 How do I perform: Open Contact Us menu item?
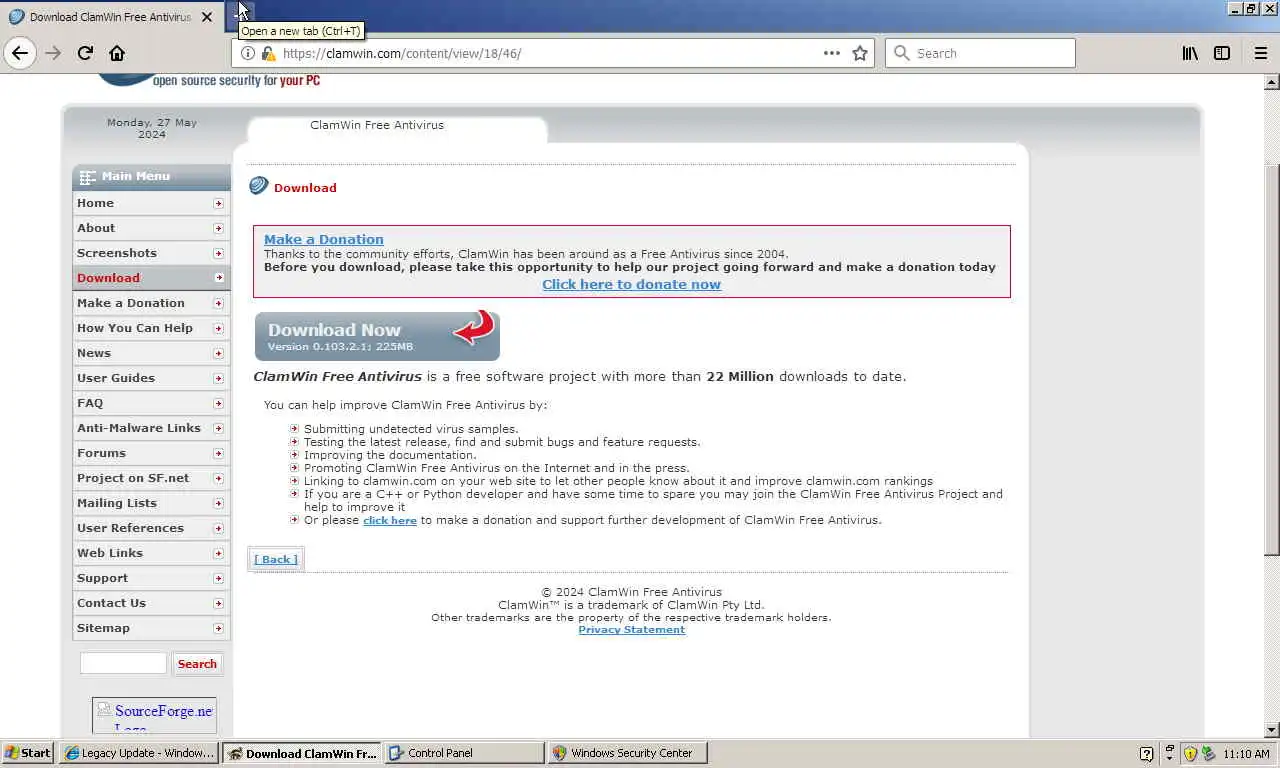tap(151, 603)
